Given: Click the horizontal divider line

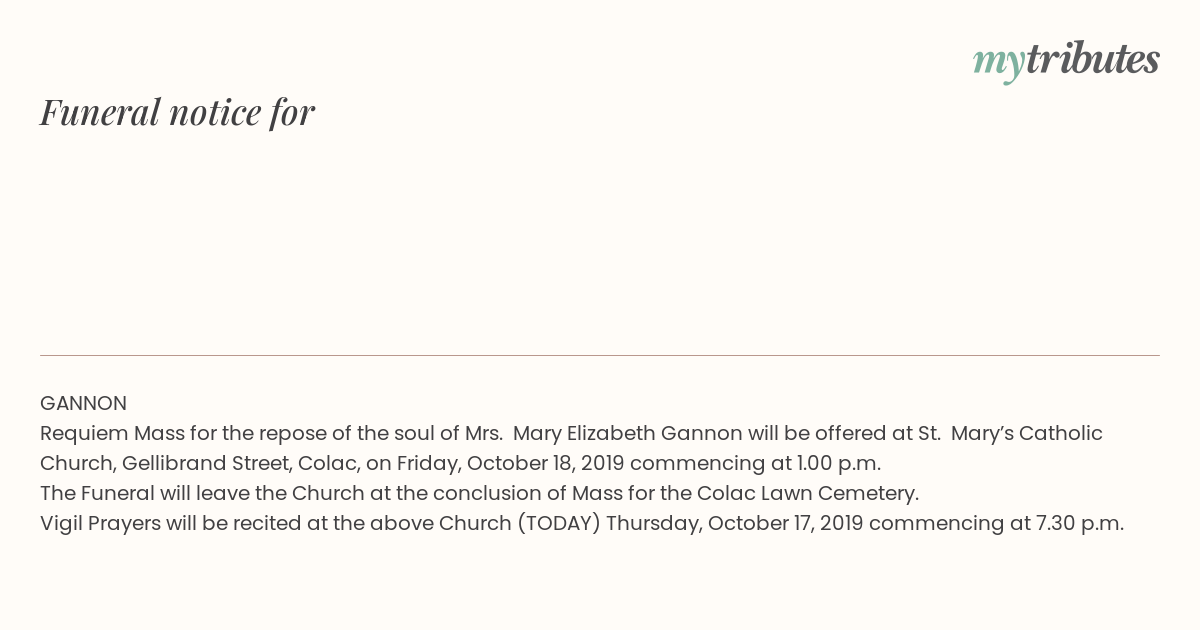Looking at the screenshot, I should point(600,355).
